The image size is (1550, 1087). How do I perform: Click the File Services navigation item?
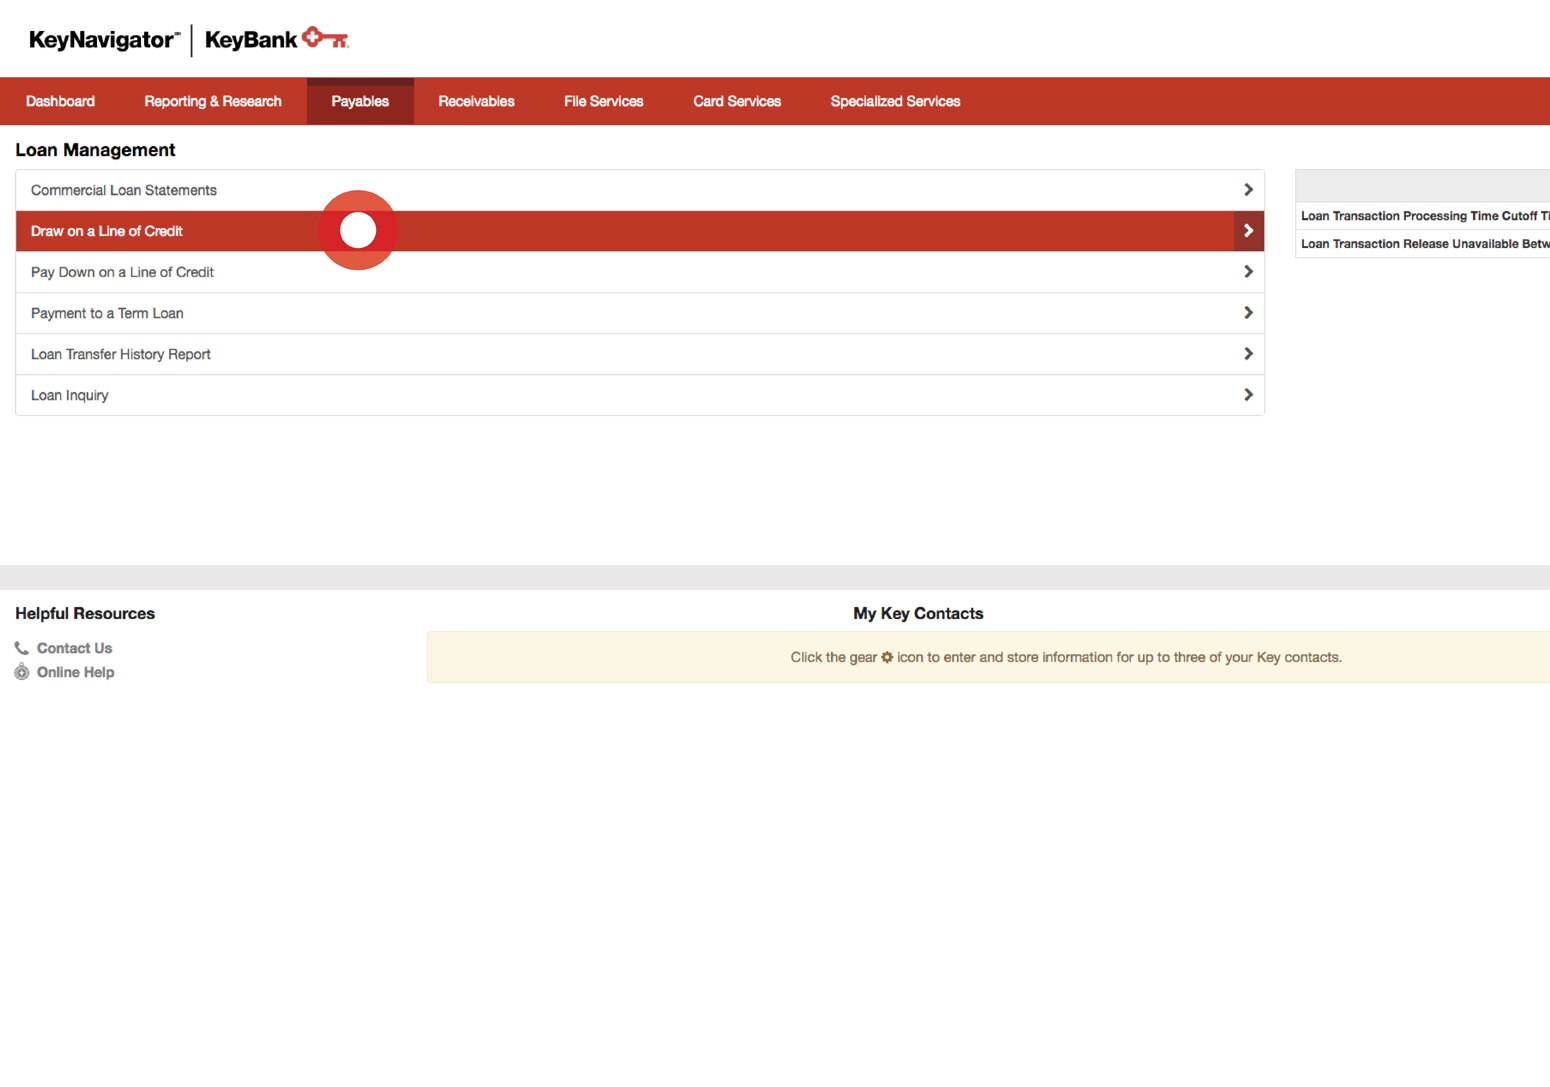[603, 100]
